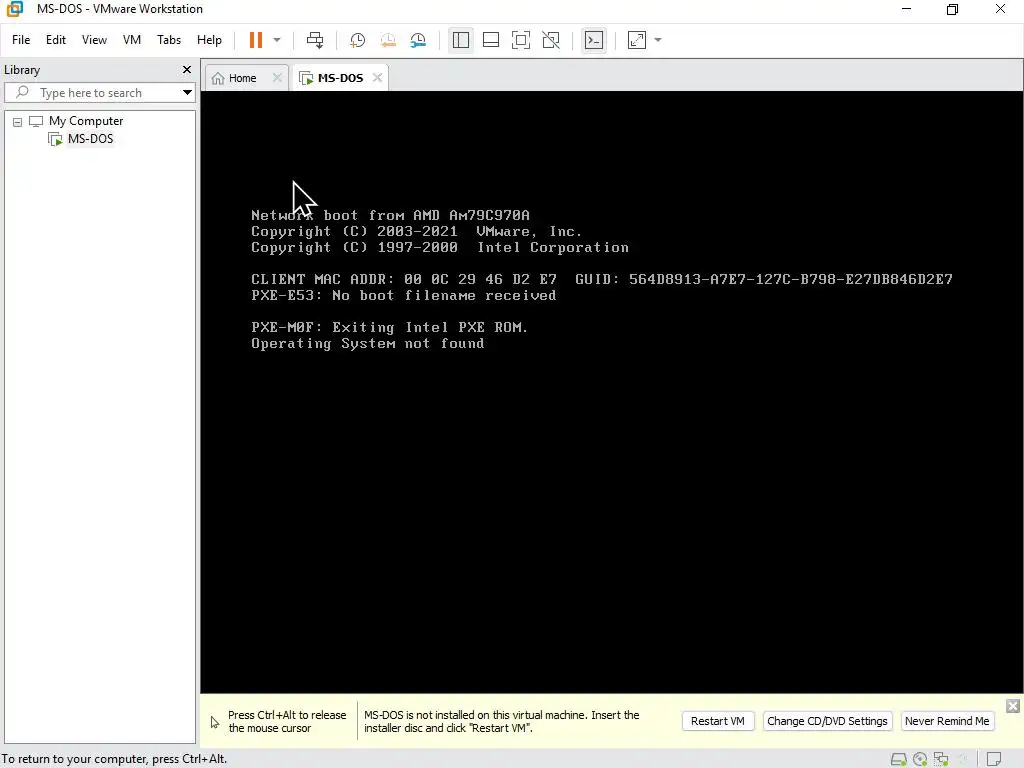Collapse the My Computer tree node
The height and width of the screenshot is (768, 1024).
pyautogui.click(x=18, y=121)
